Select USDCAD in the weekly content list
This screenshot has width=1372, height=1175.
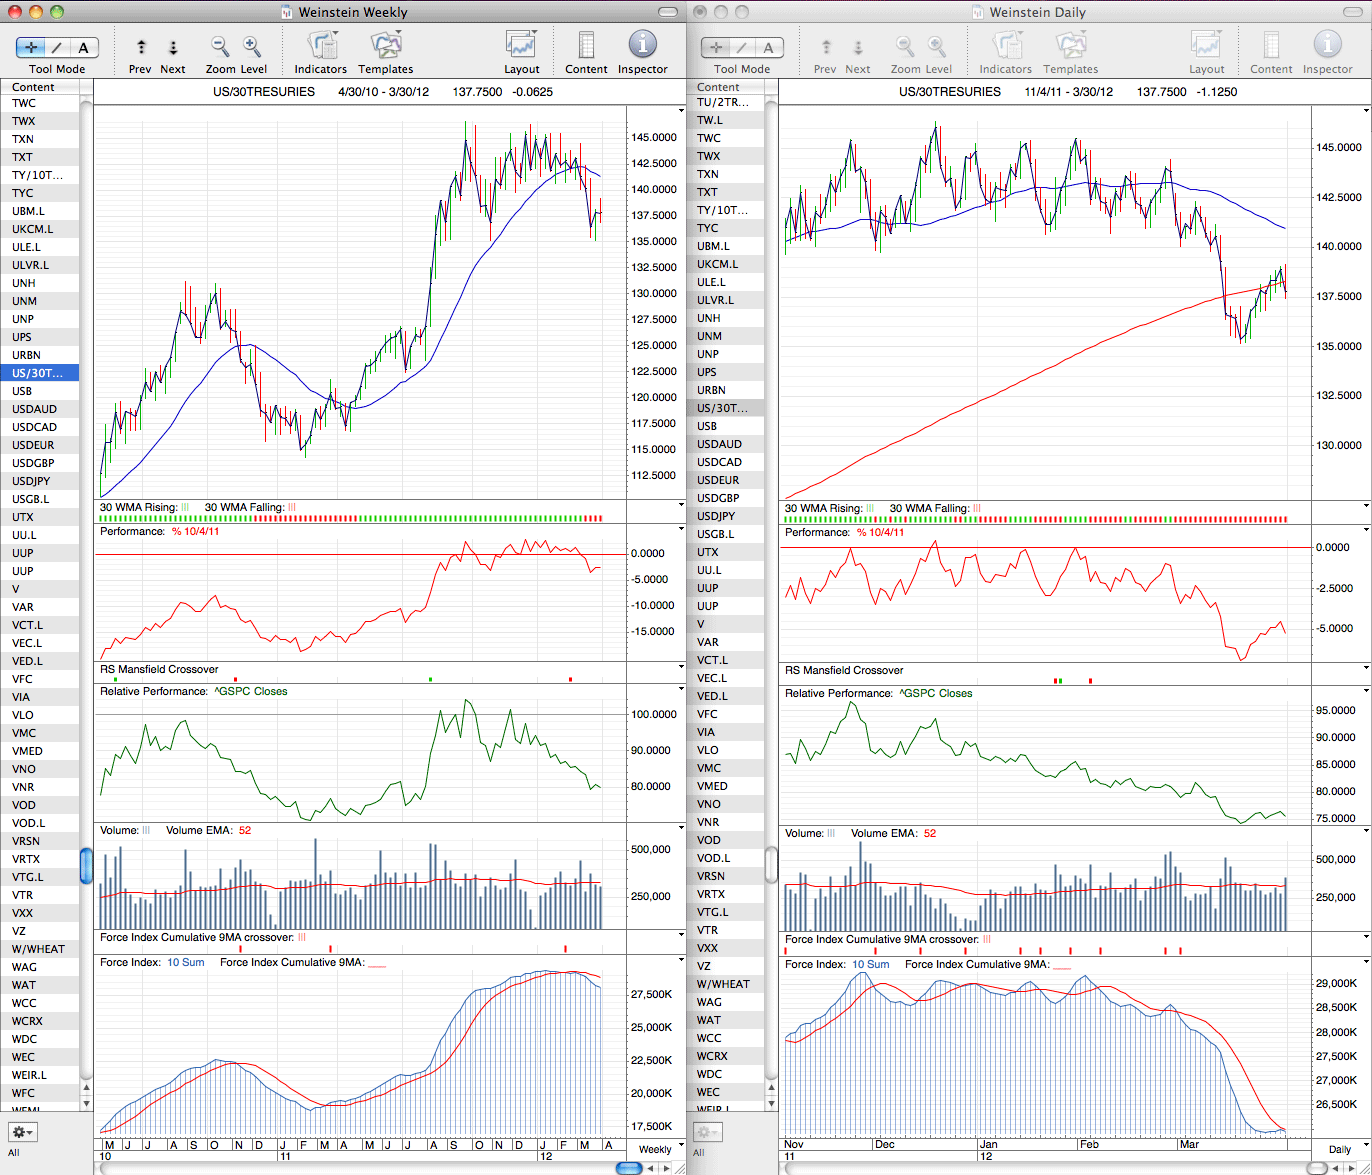tap(40, 427)
